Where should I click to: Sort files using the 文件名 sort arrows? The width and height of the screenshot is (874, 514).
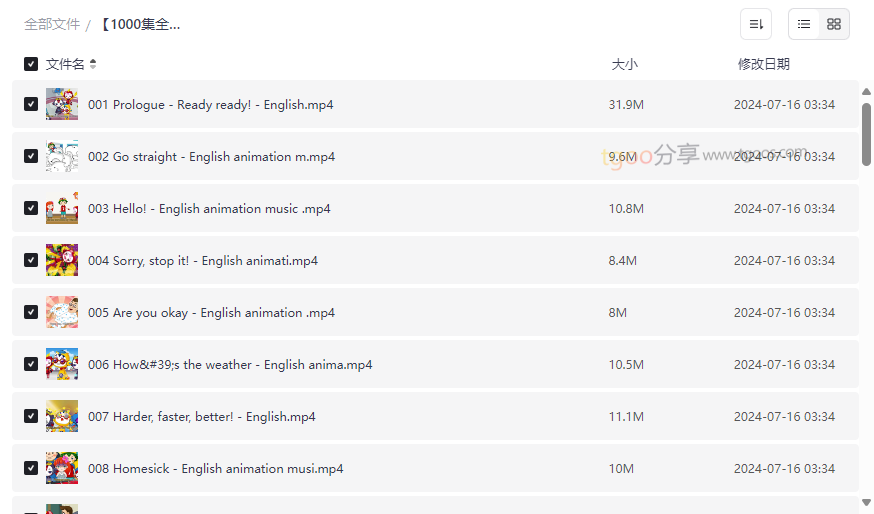coord(93,64)
